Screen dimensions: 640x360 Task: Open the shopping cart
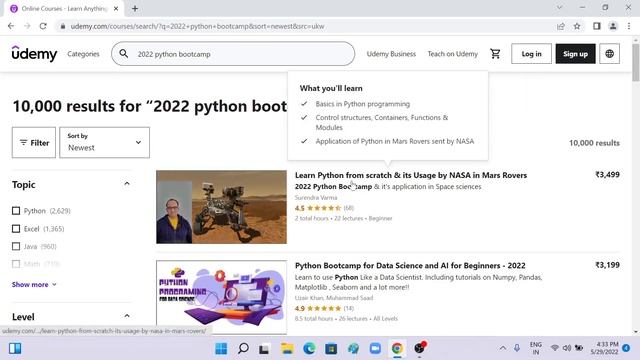click(x=495, y=53)
